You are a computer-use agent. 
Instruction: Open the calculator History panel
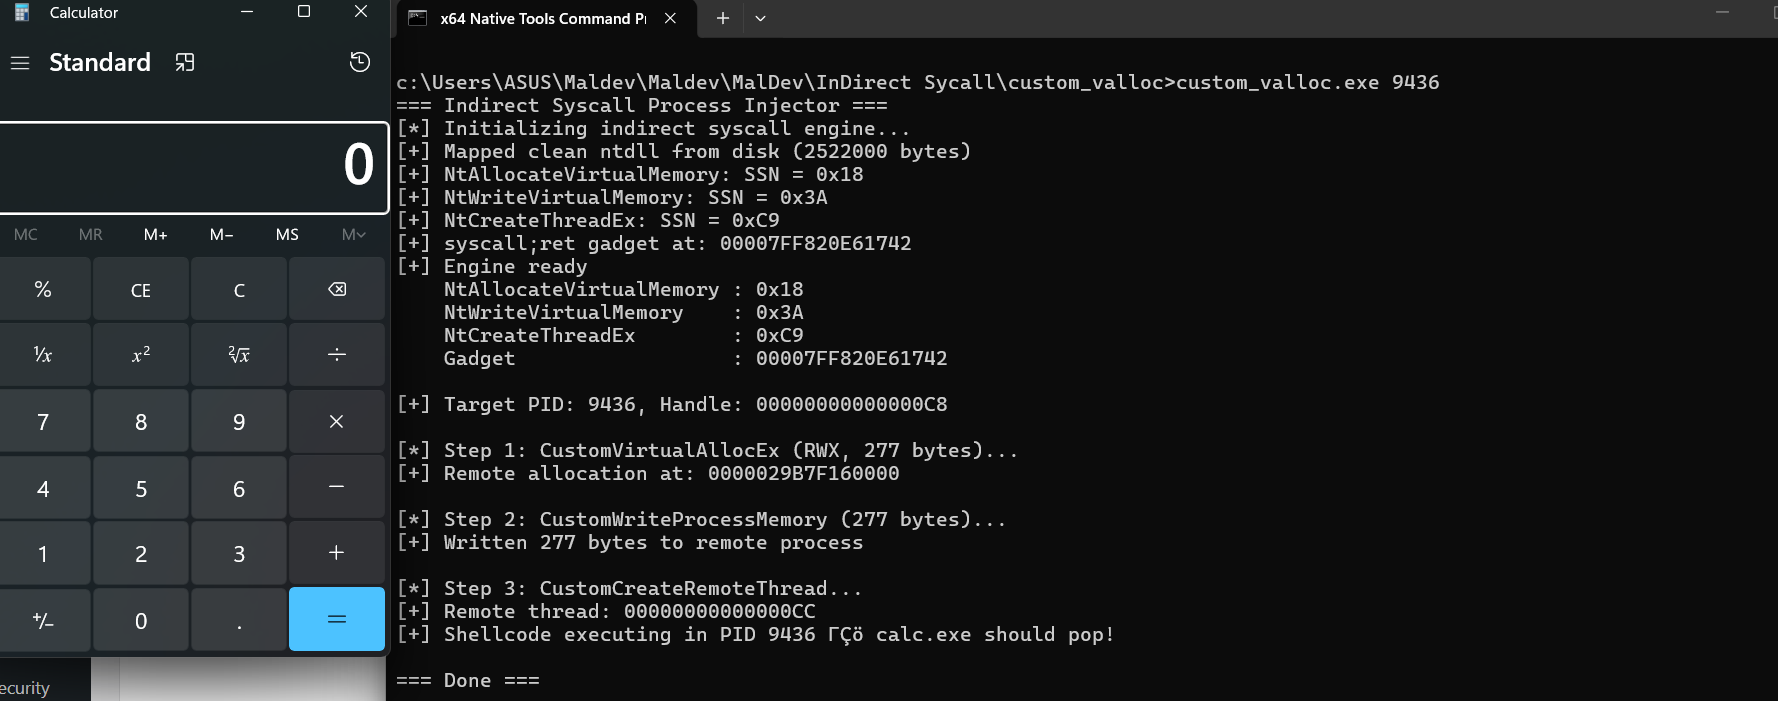pyautogui.click(x=360, y=63)
